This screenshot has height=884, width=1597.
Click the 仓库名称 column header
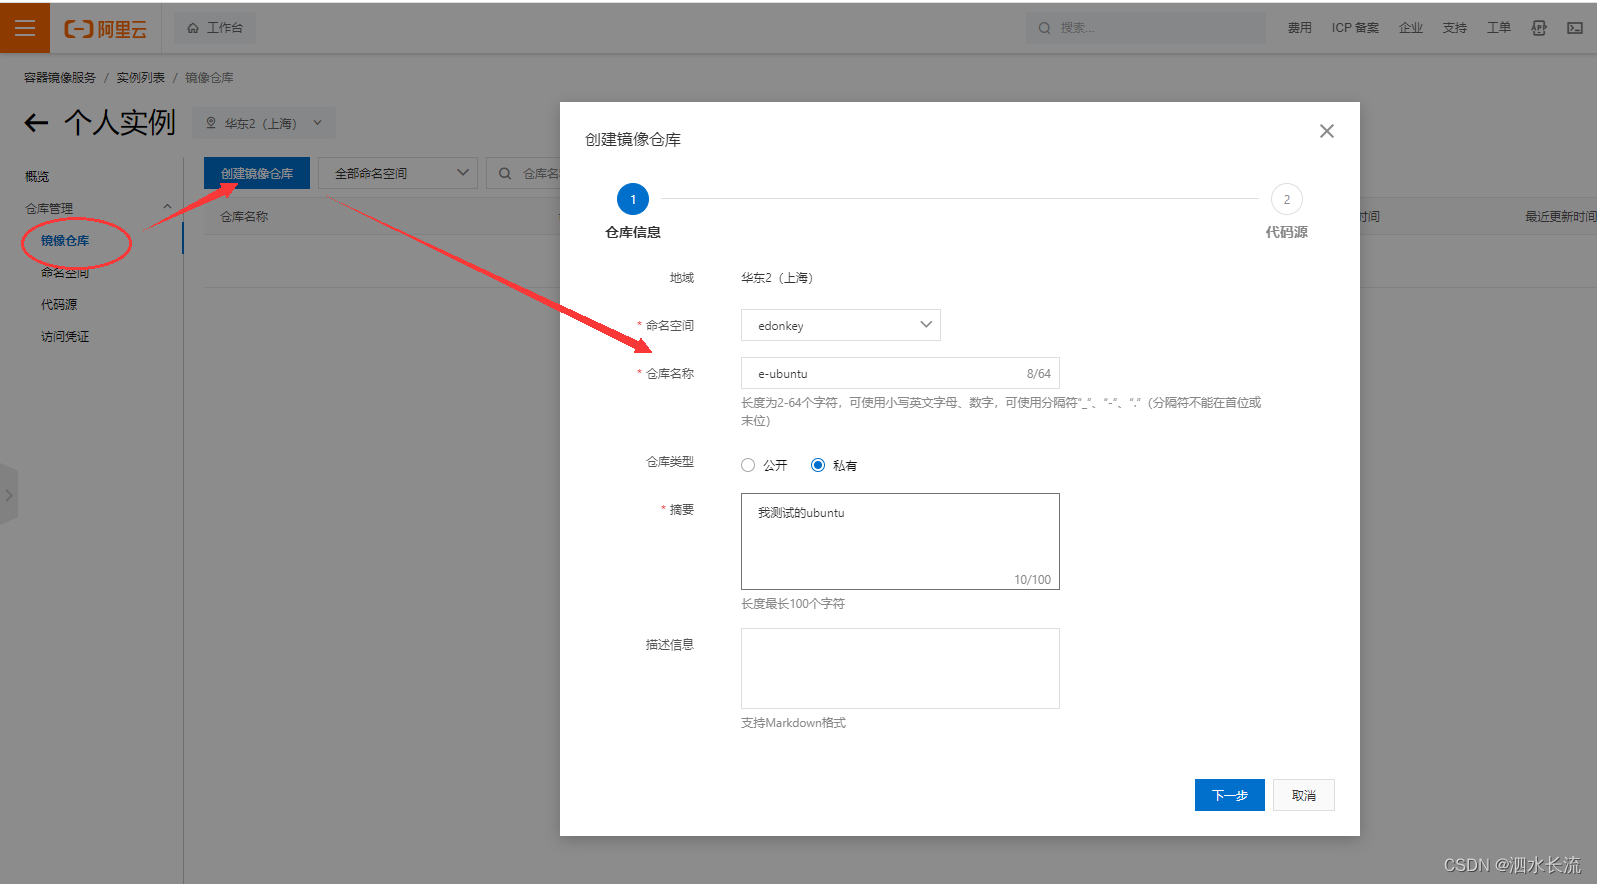point(244,216)
